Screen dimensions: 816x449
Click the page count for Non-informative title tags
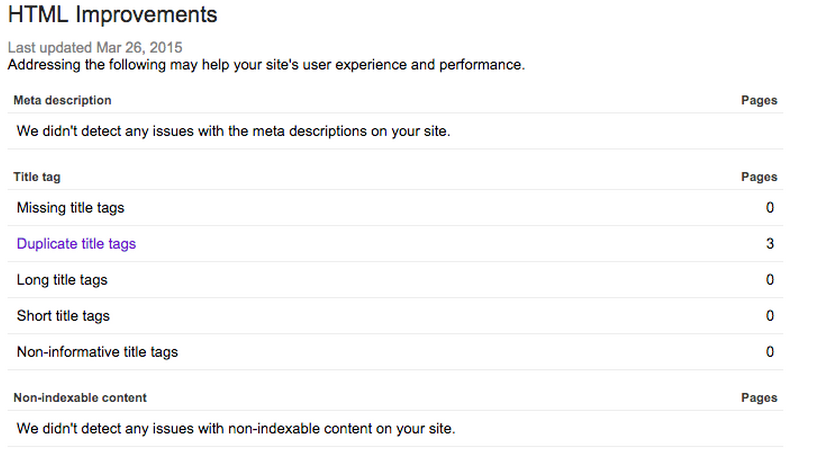770,352
